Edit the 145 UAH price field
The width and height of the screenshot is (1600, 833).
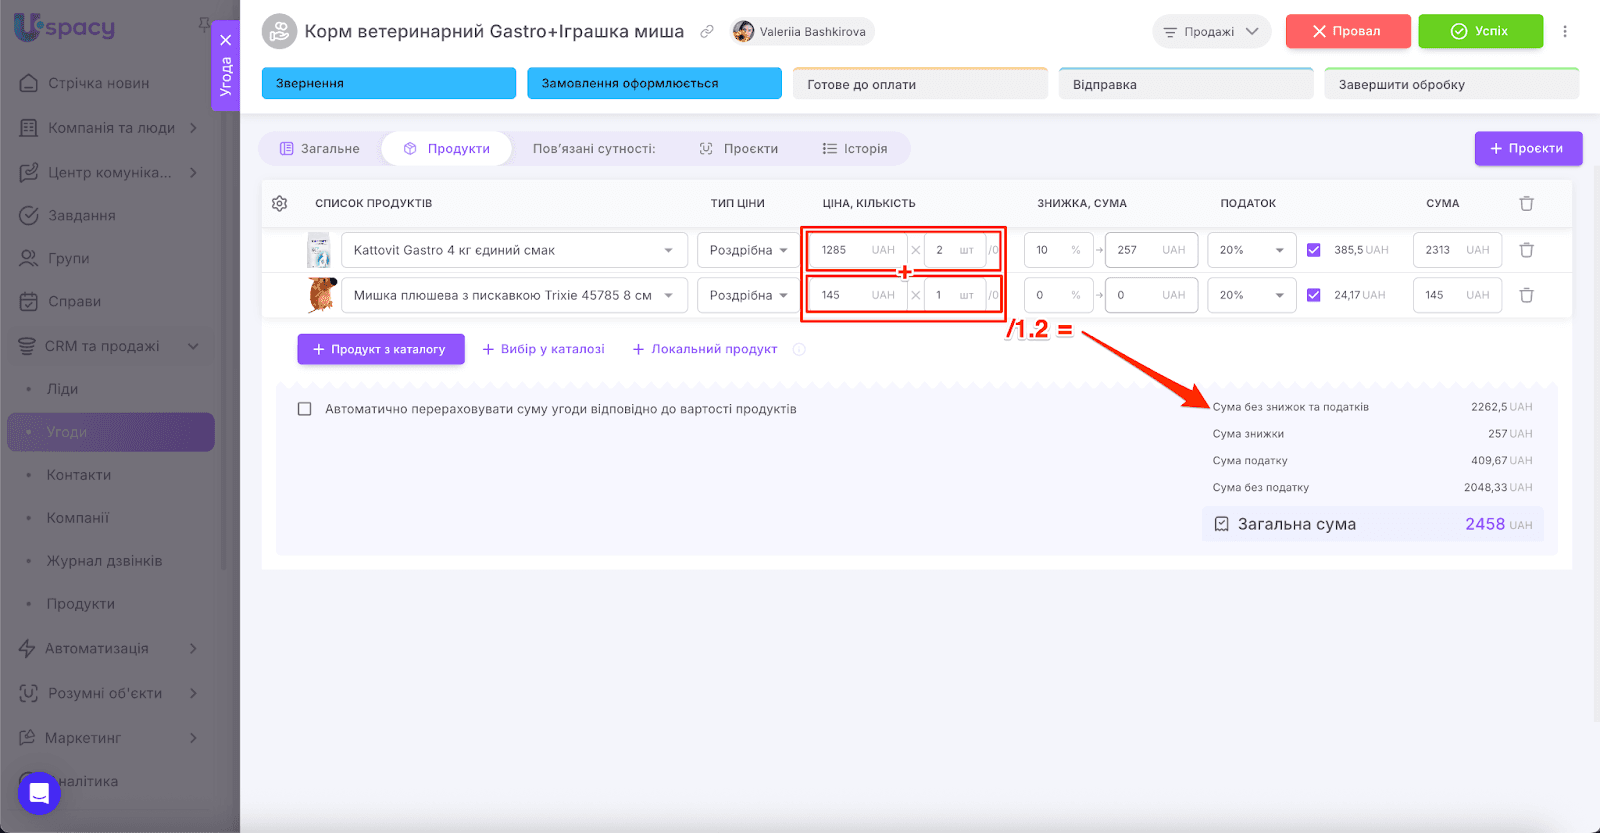(x=858, y=295)
